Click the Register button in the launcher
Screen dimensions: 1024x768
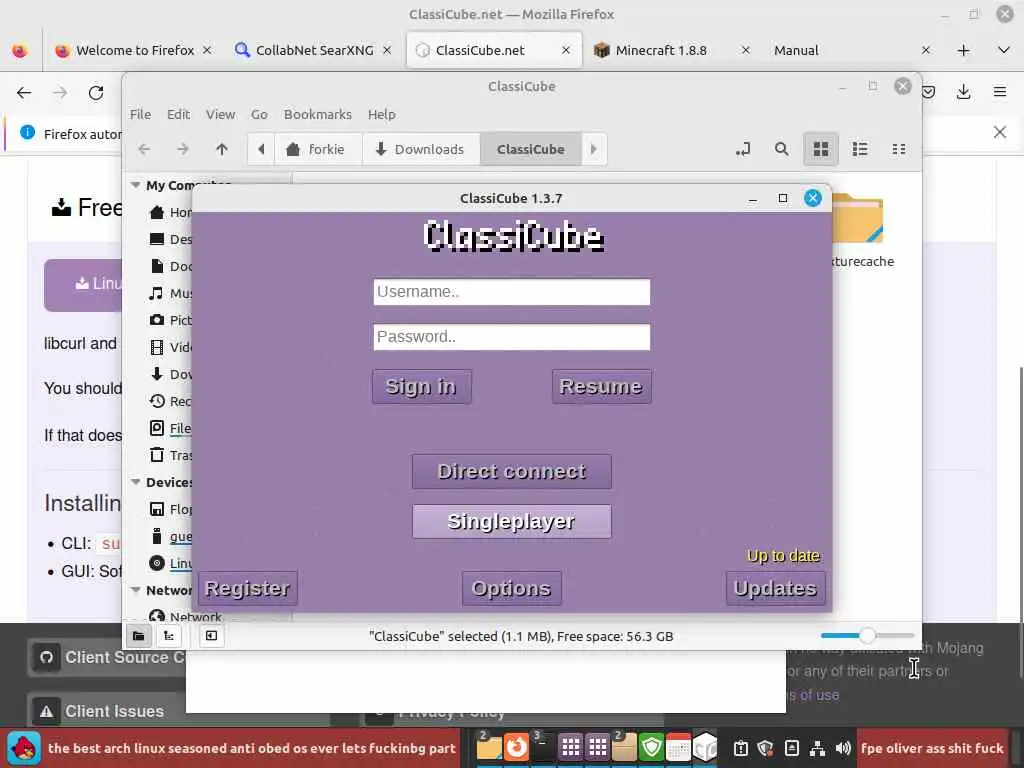[248, 588]
